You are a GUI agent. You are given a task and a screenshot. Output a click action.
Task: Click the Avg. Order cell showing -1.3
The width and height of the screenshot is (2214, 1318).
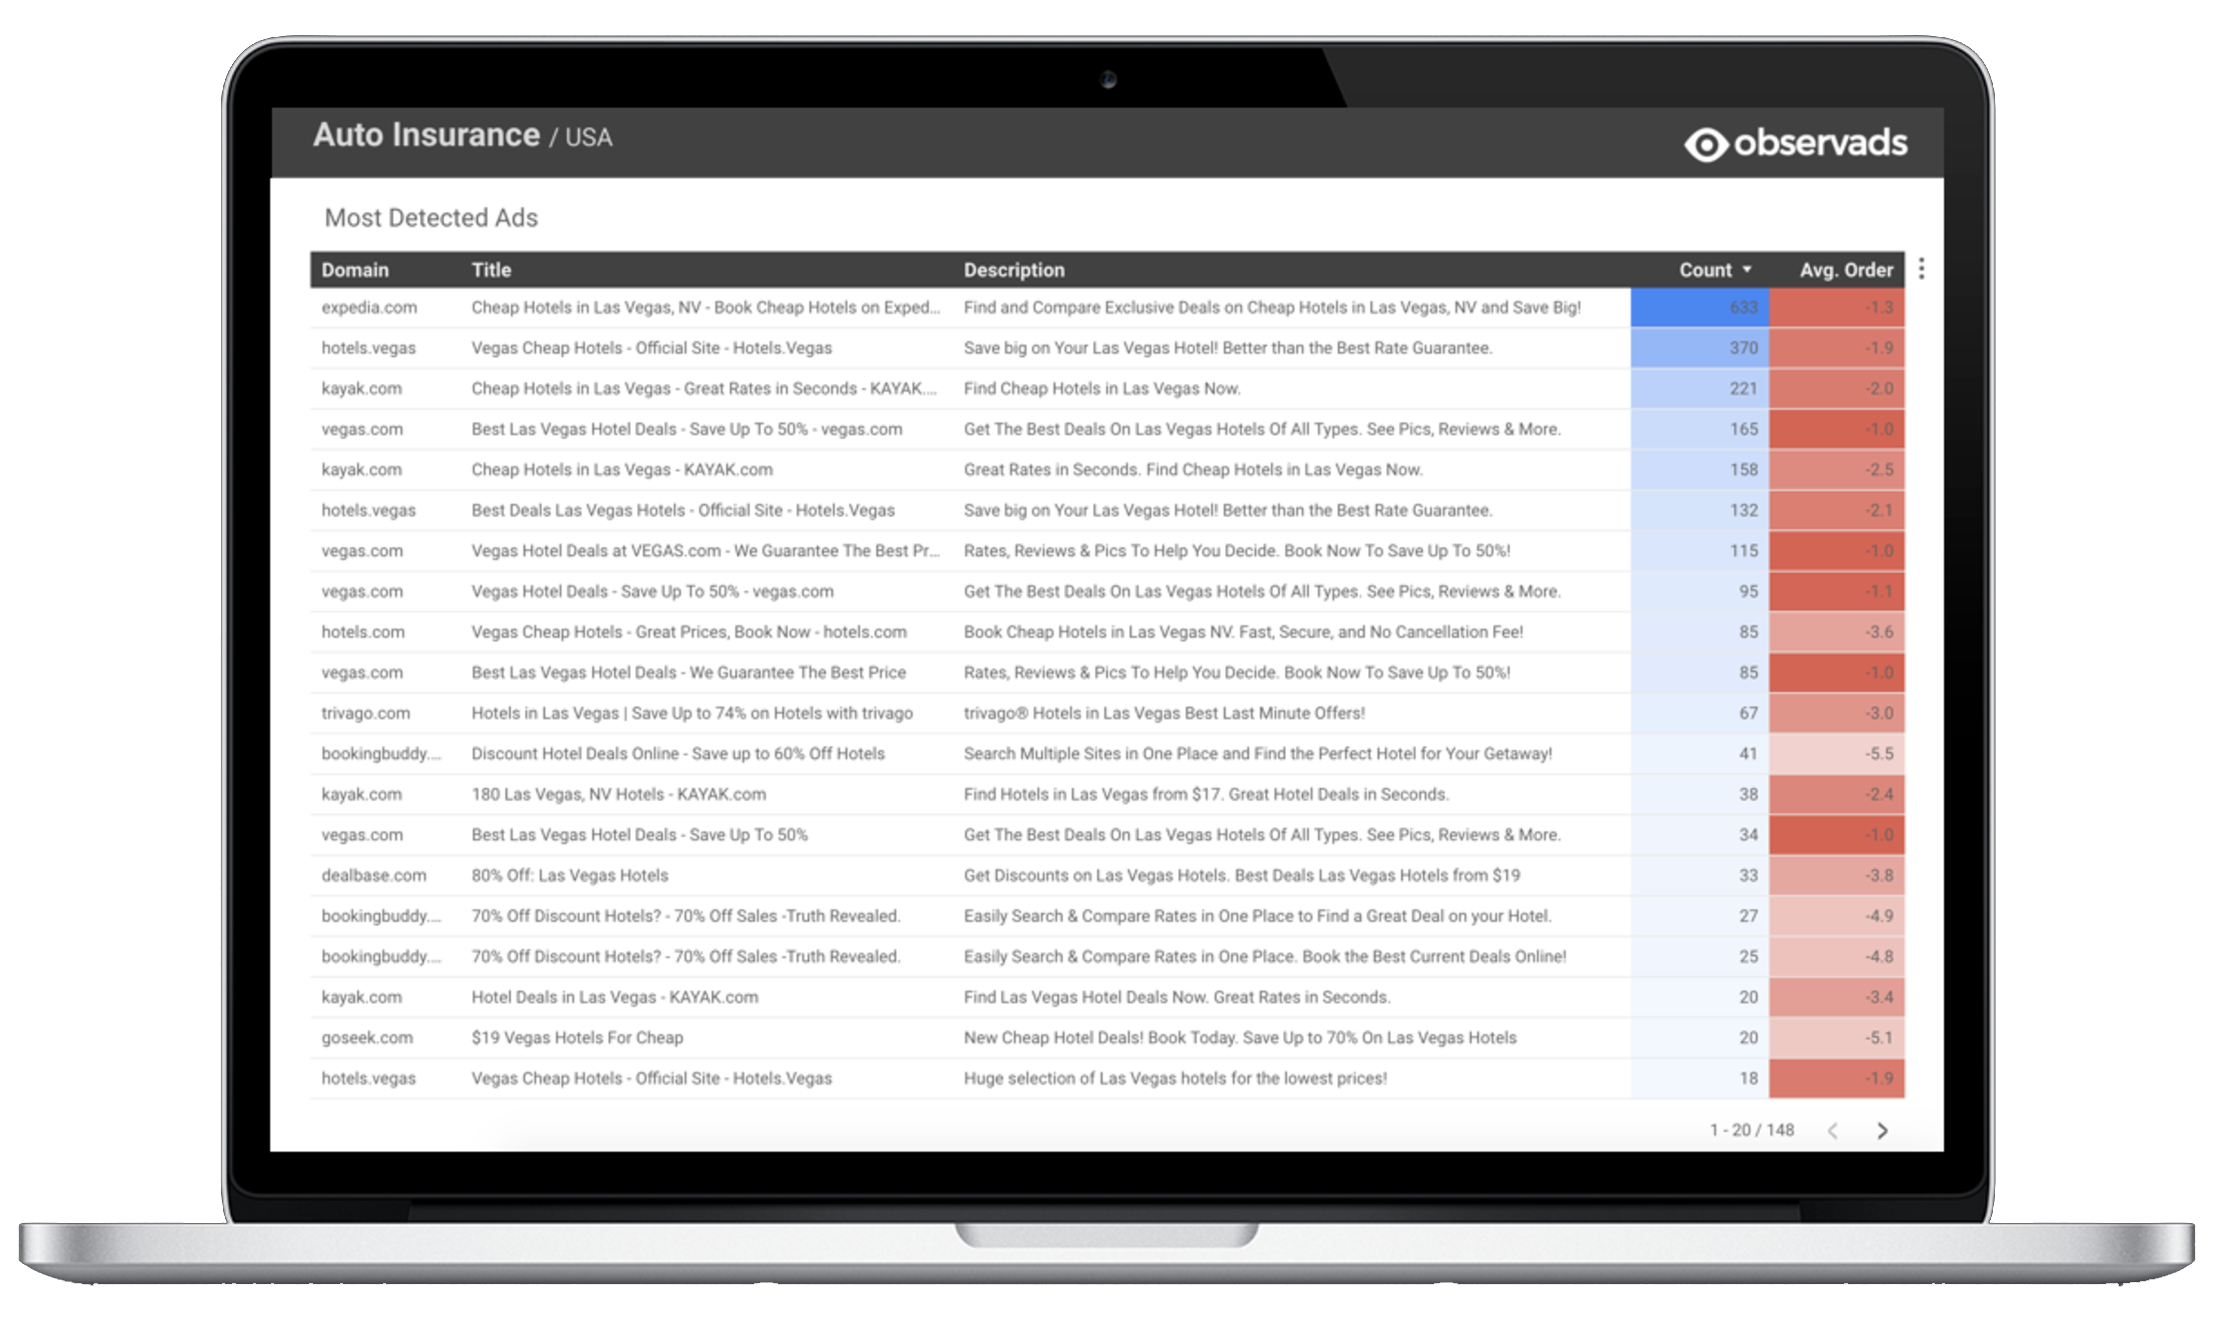pos(1837,307)
